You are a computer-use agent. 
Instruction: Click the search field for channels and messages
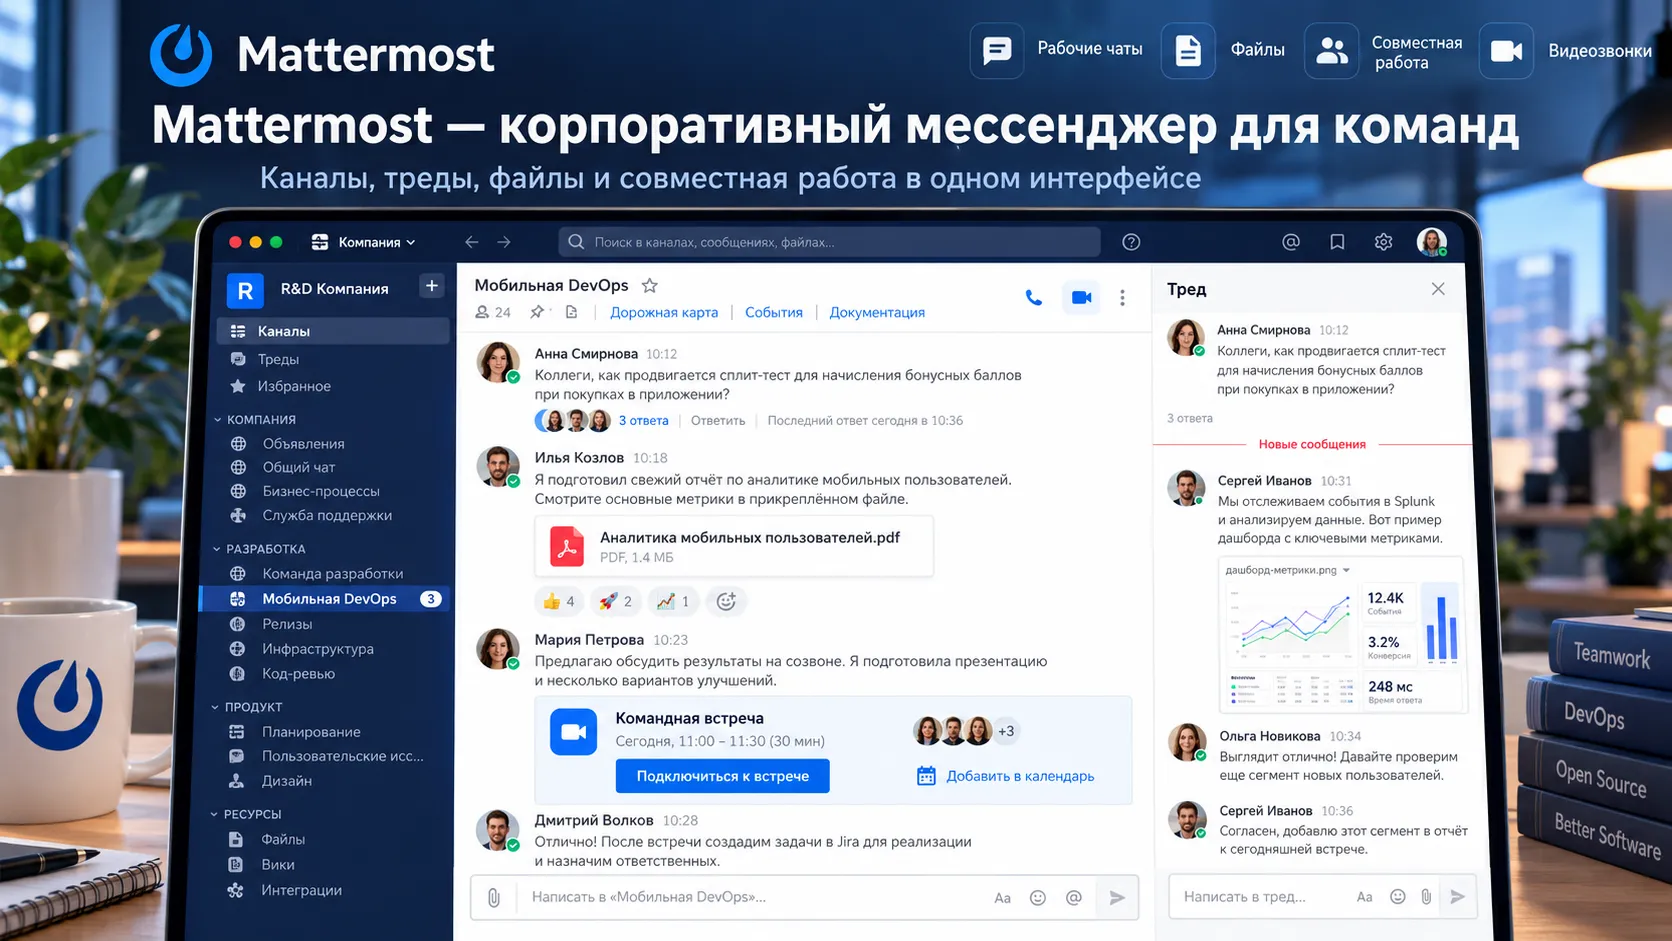tap(829, 242)
